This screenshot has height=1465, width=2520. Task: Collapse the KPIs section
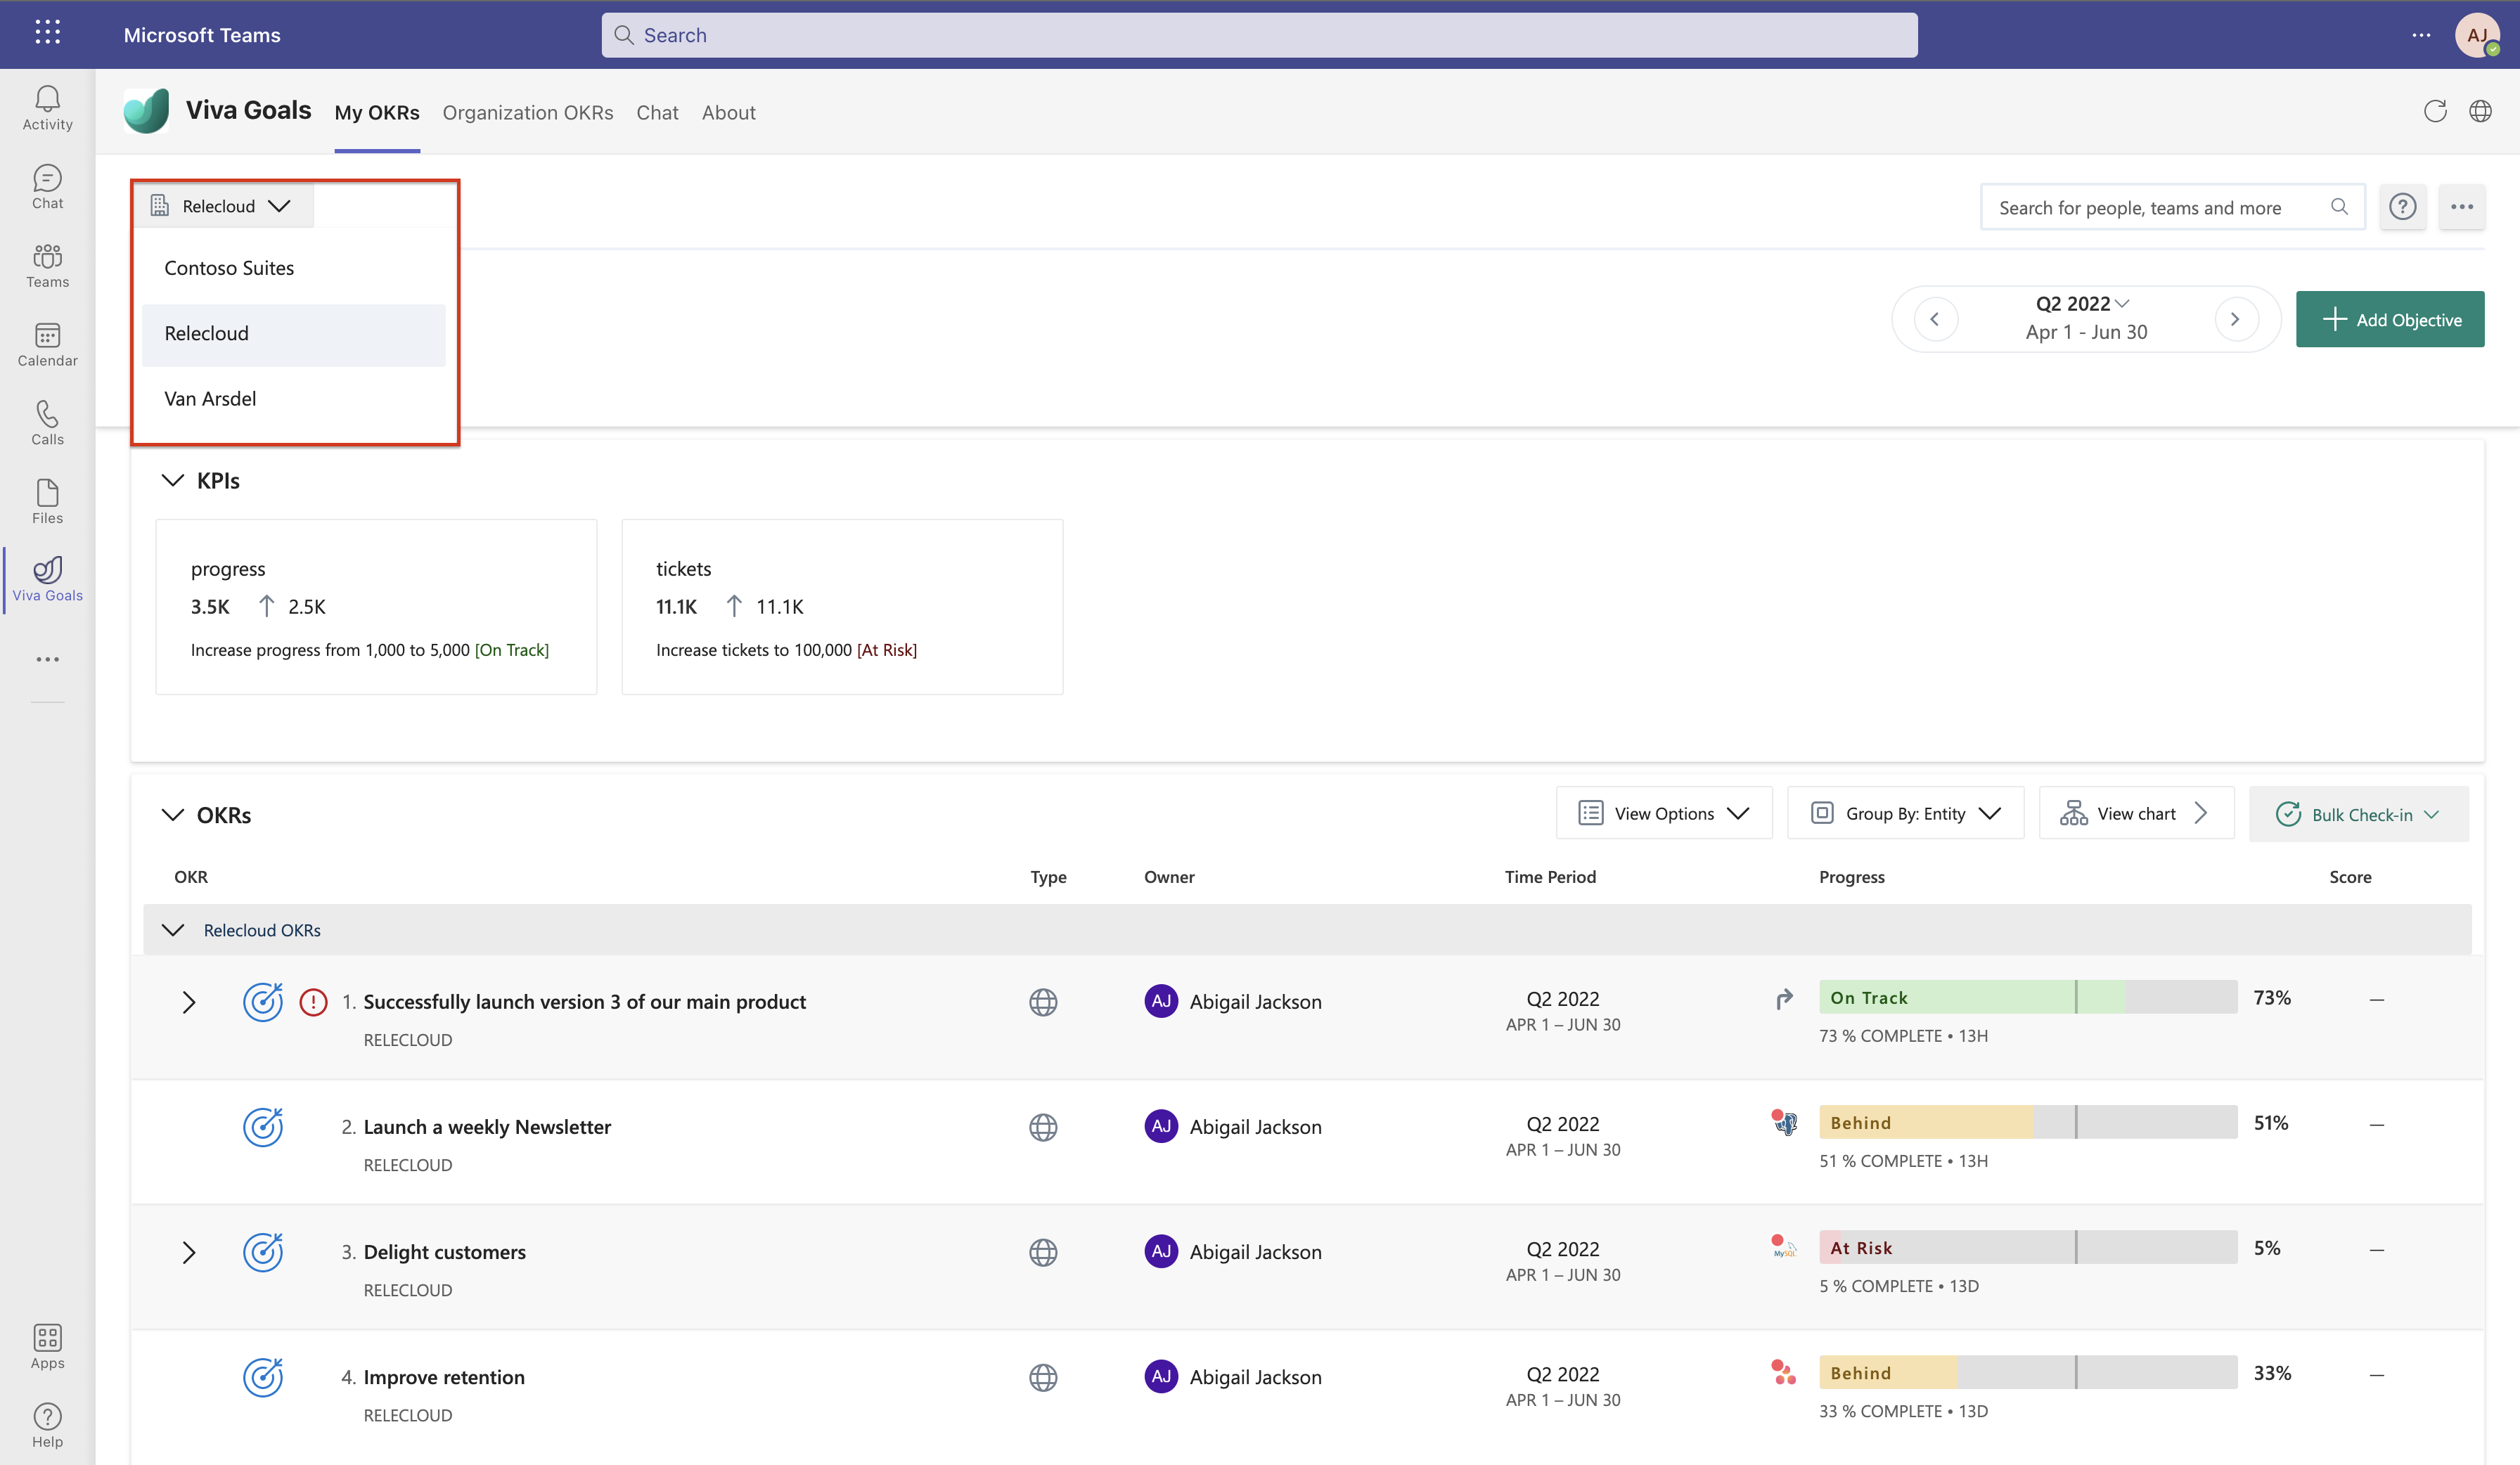click(x=173, y=481)
